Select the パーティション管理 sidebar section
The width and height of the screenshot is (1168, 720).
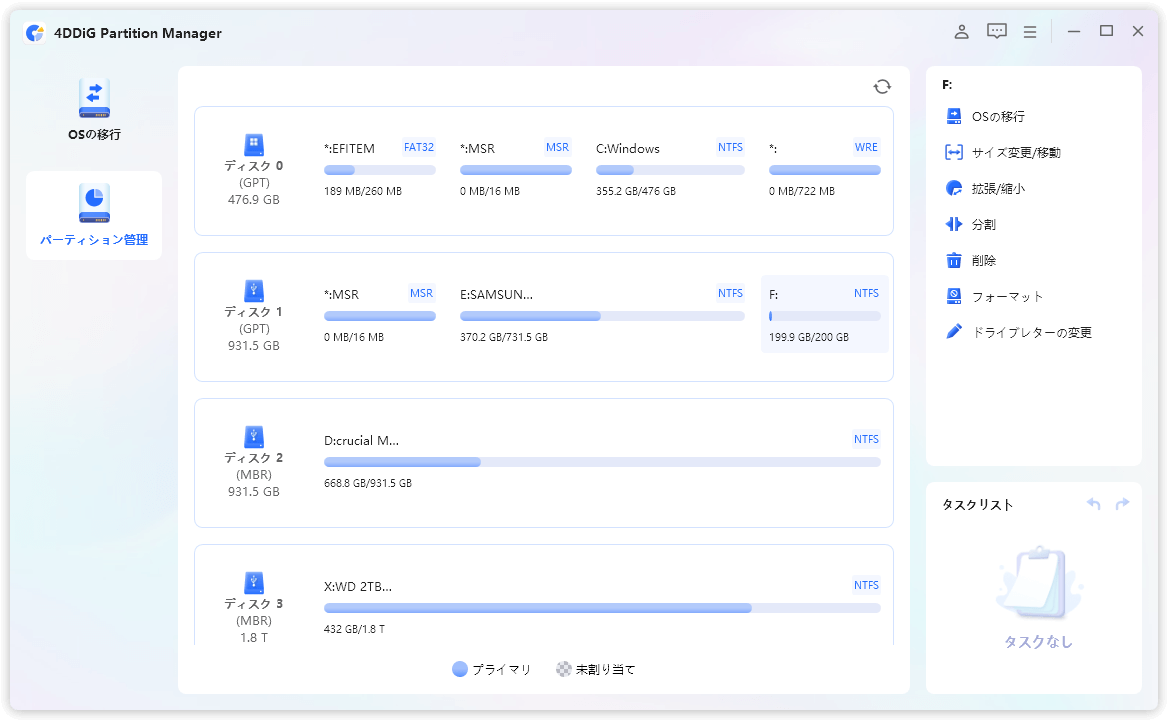pyautogui.click(x=94, y=215)
